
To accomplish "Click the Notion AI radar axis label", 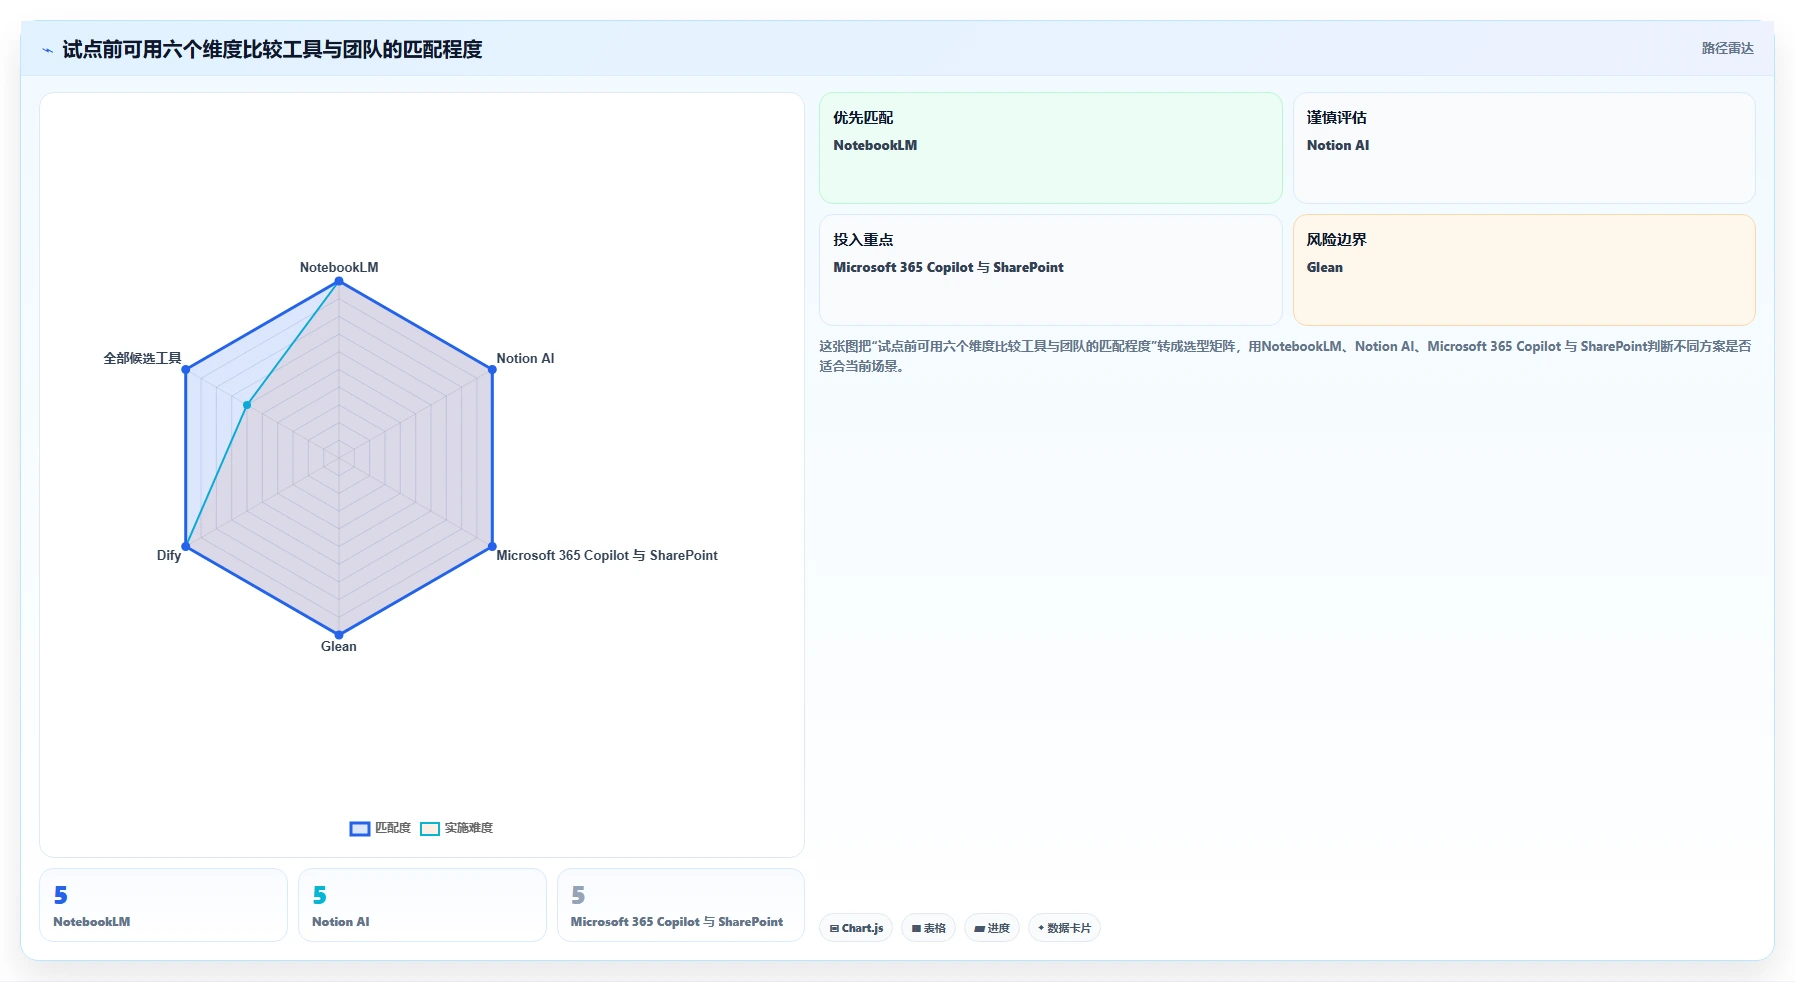I will pyautogui.click(x=525, y=358).
